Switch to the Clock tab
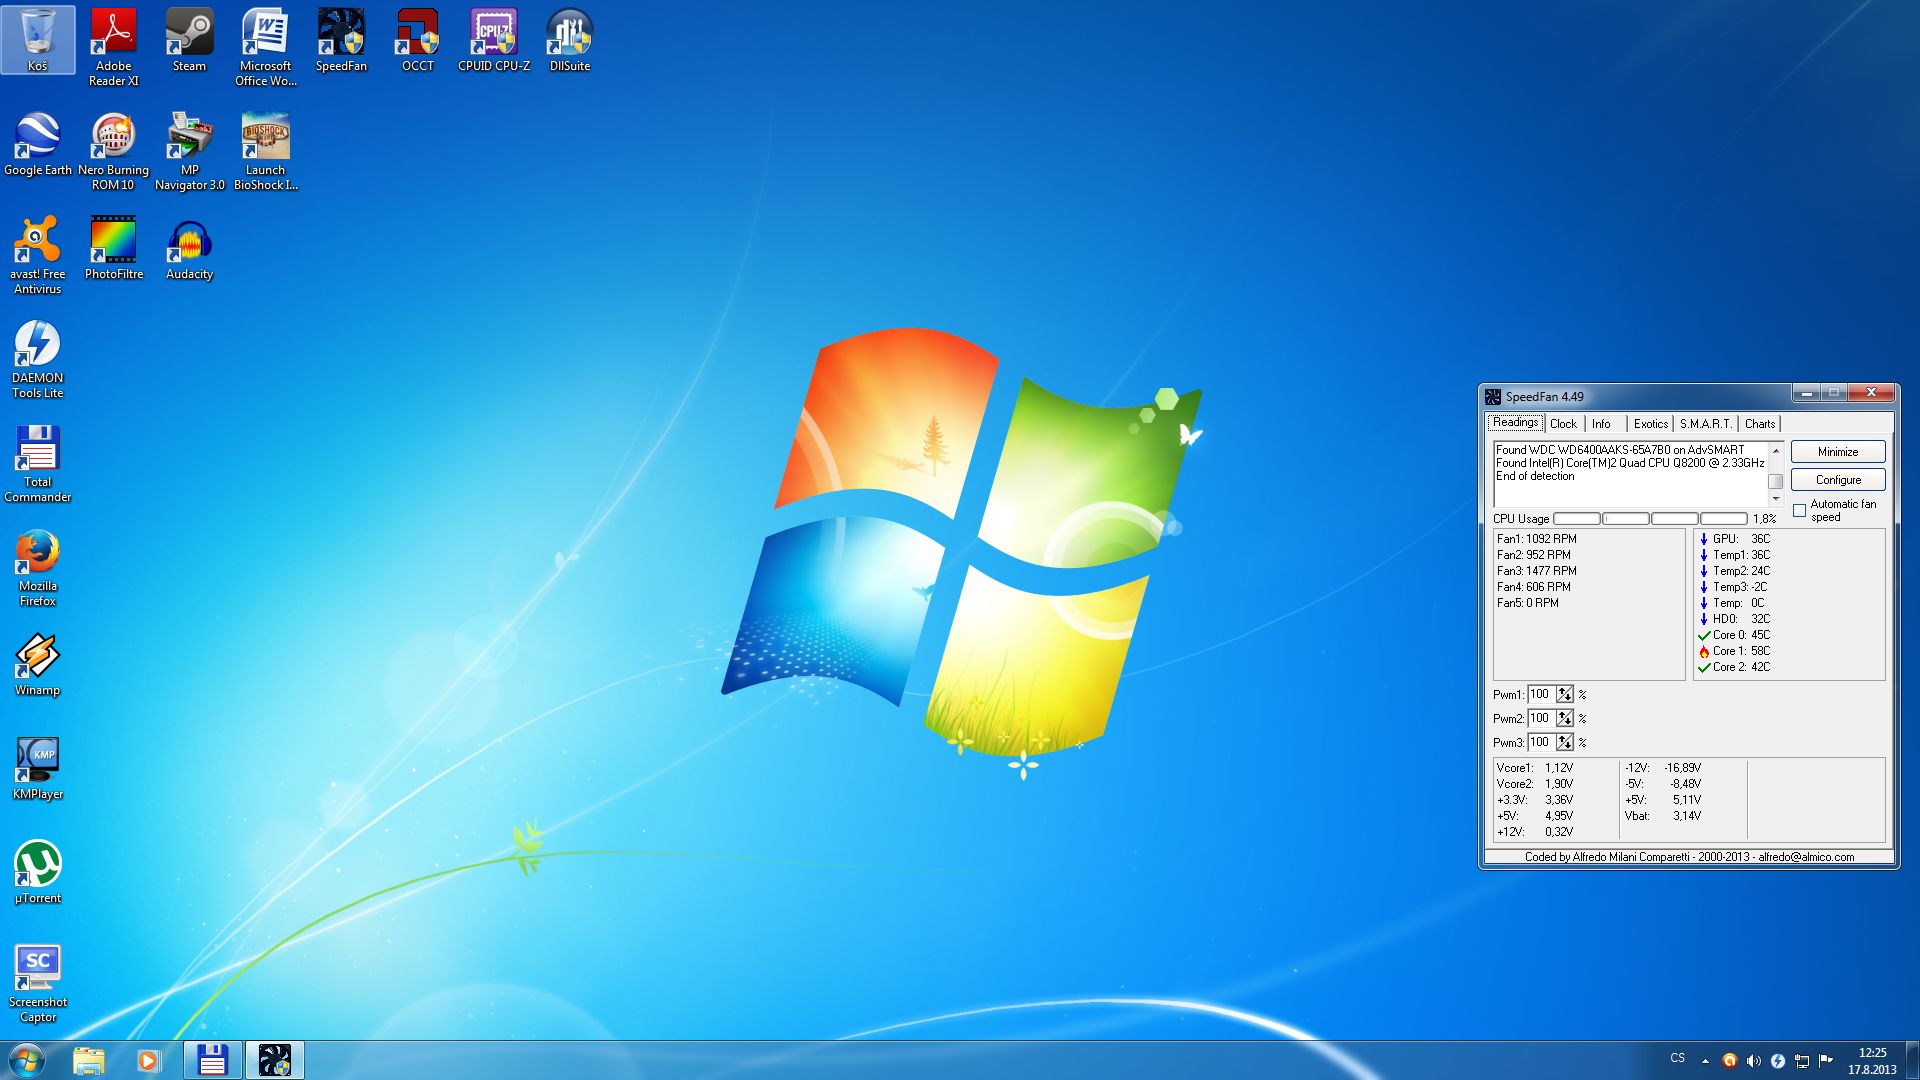This screenshot has width=1920, height=1080. [1563, 424]
